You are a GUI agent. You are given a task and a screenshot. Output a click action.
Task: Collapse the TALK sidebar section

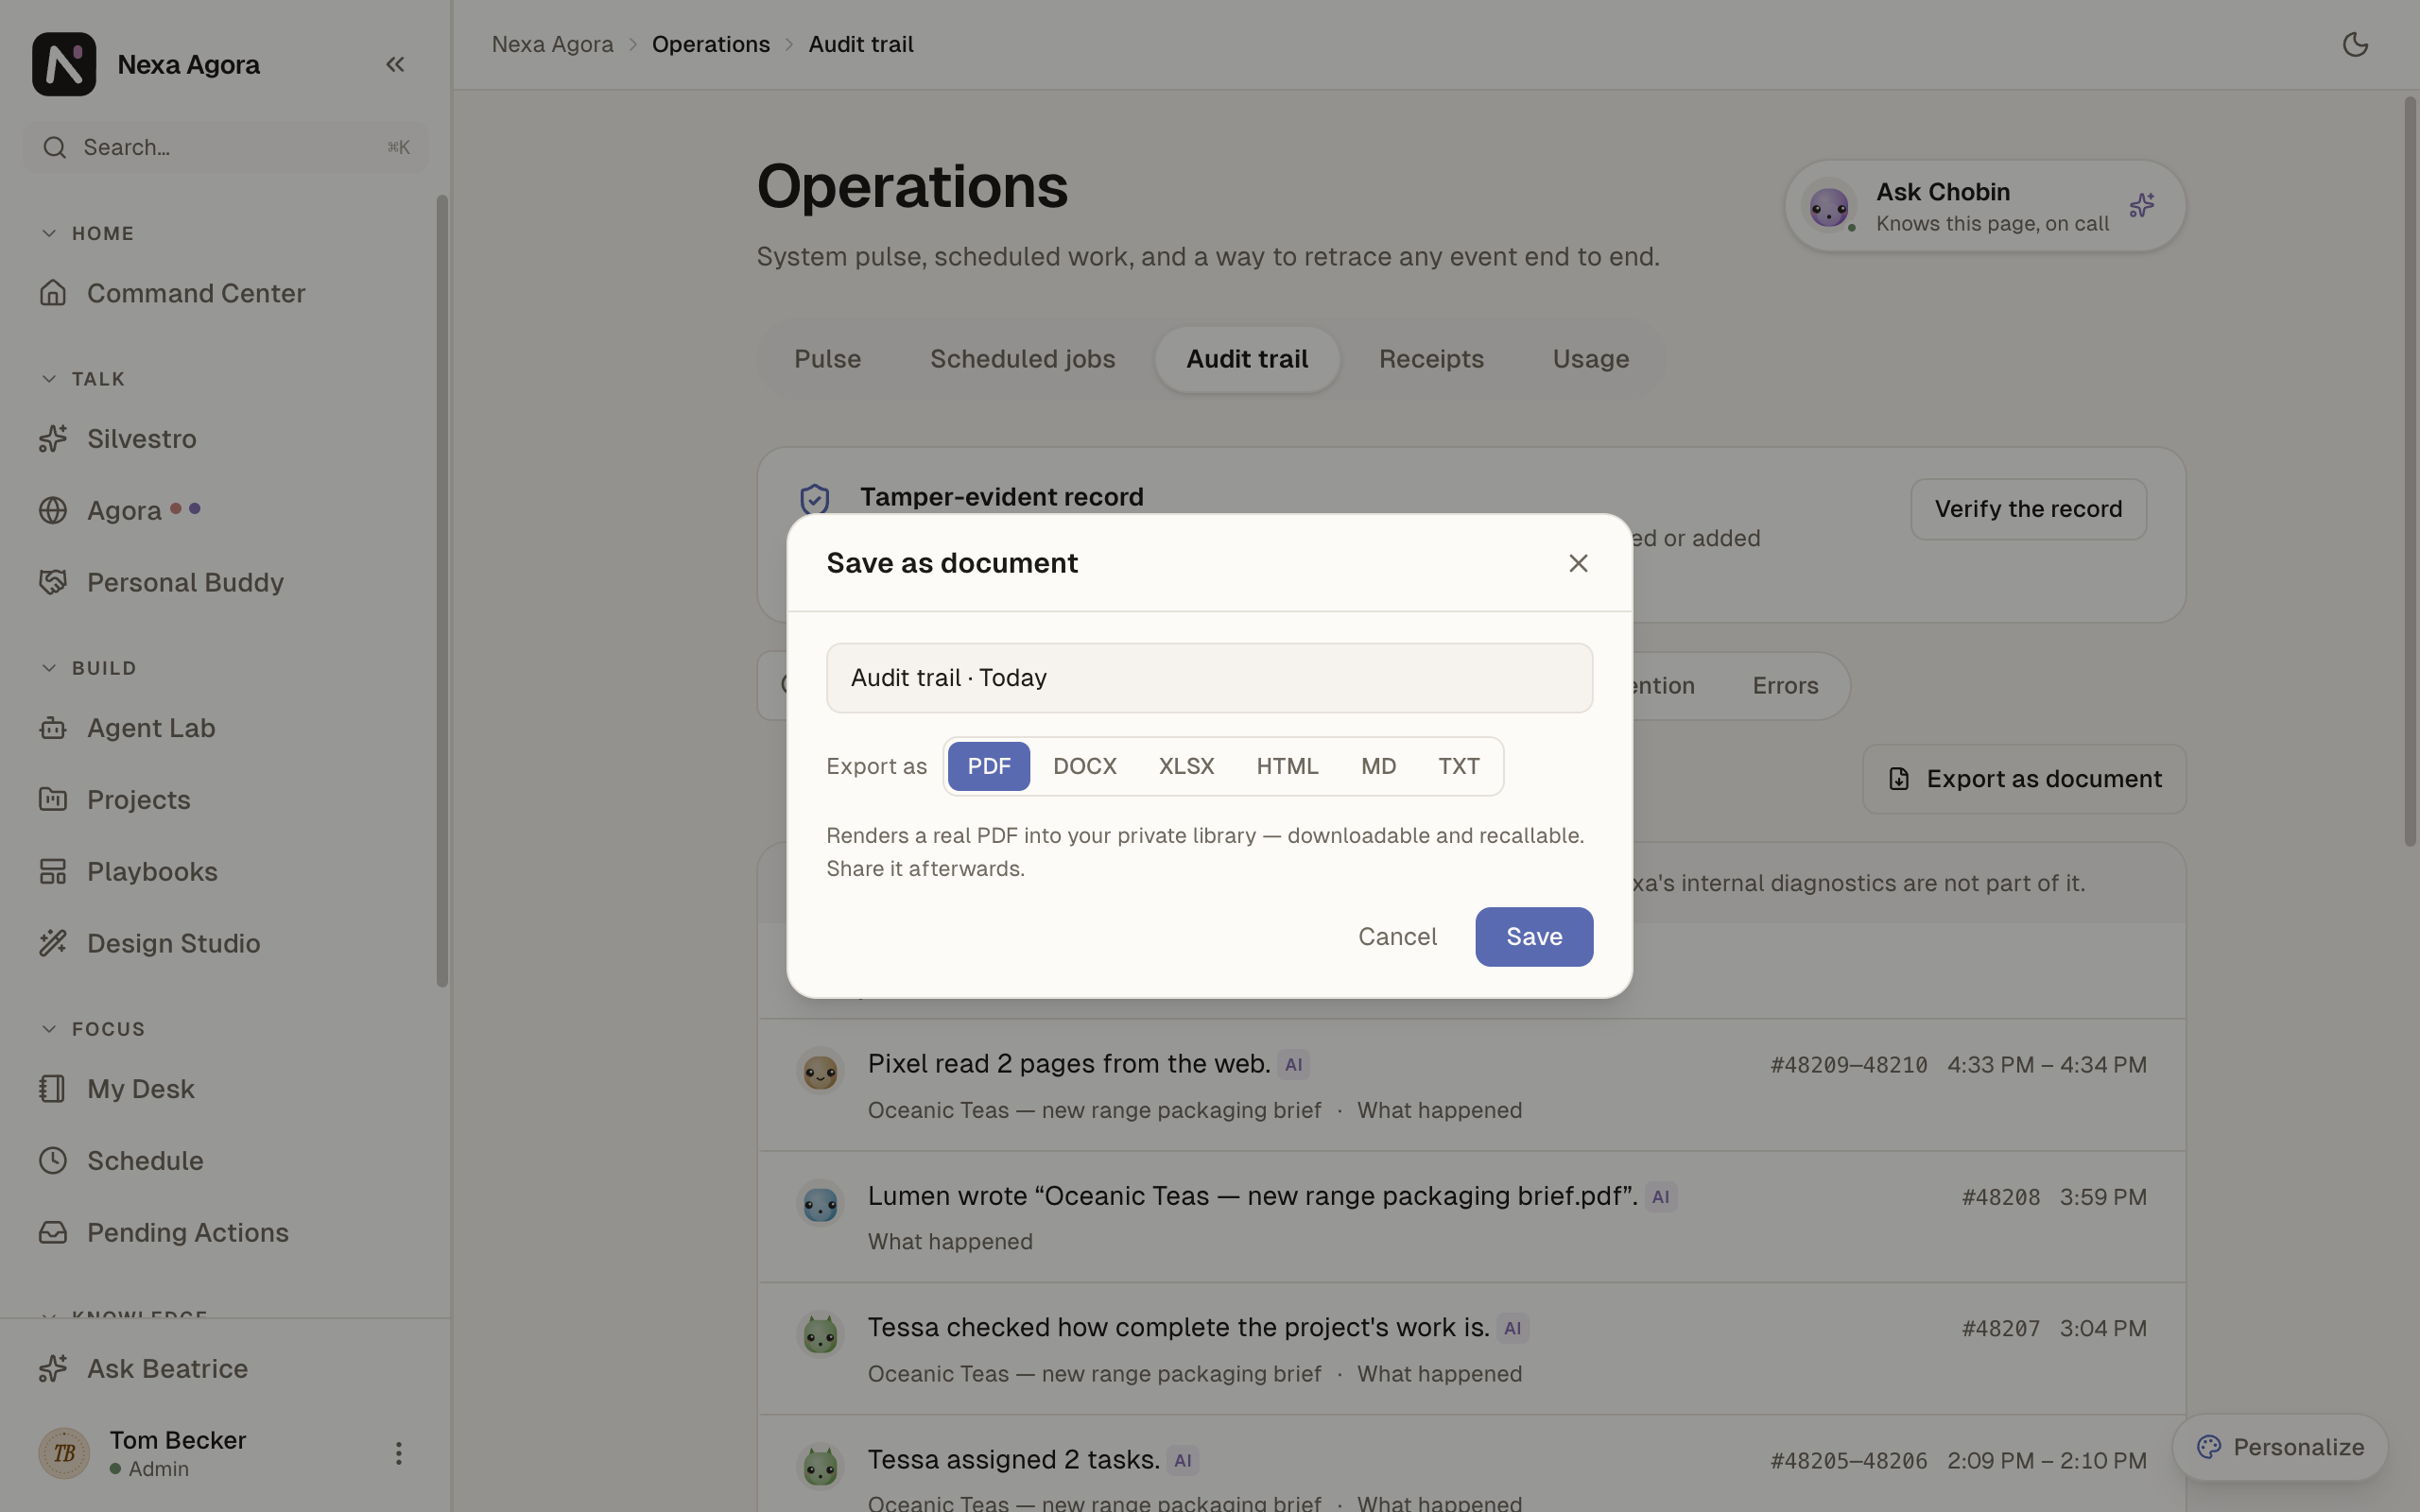83,379
